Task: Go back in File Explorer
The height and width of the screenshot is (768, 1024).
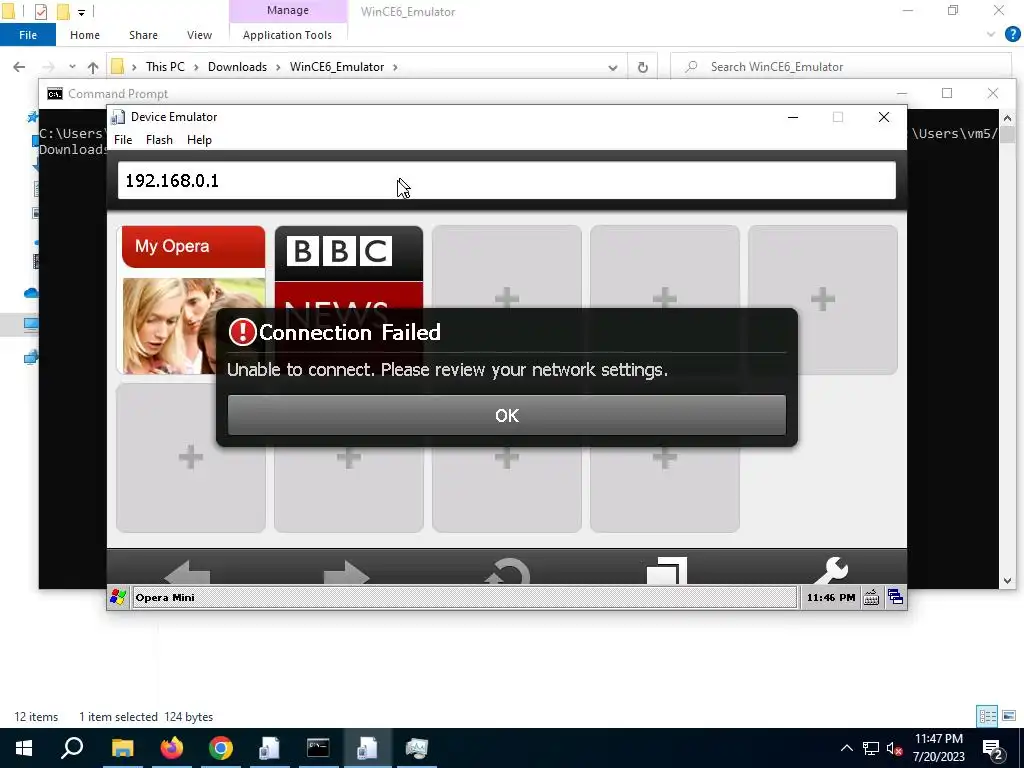Action: tap(19, 67)
